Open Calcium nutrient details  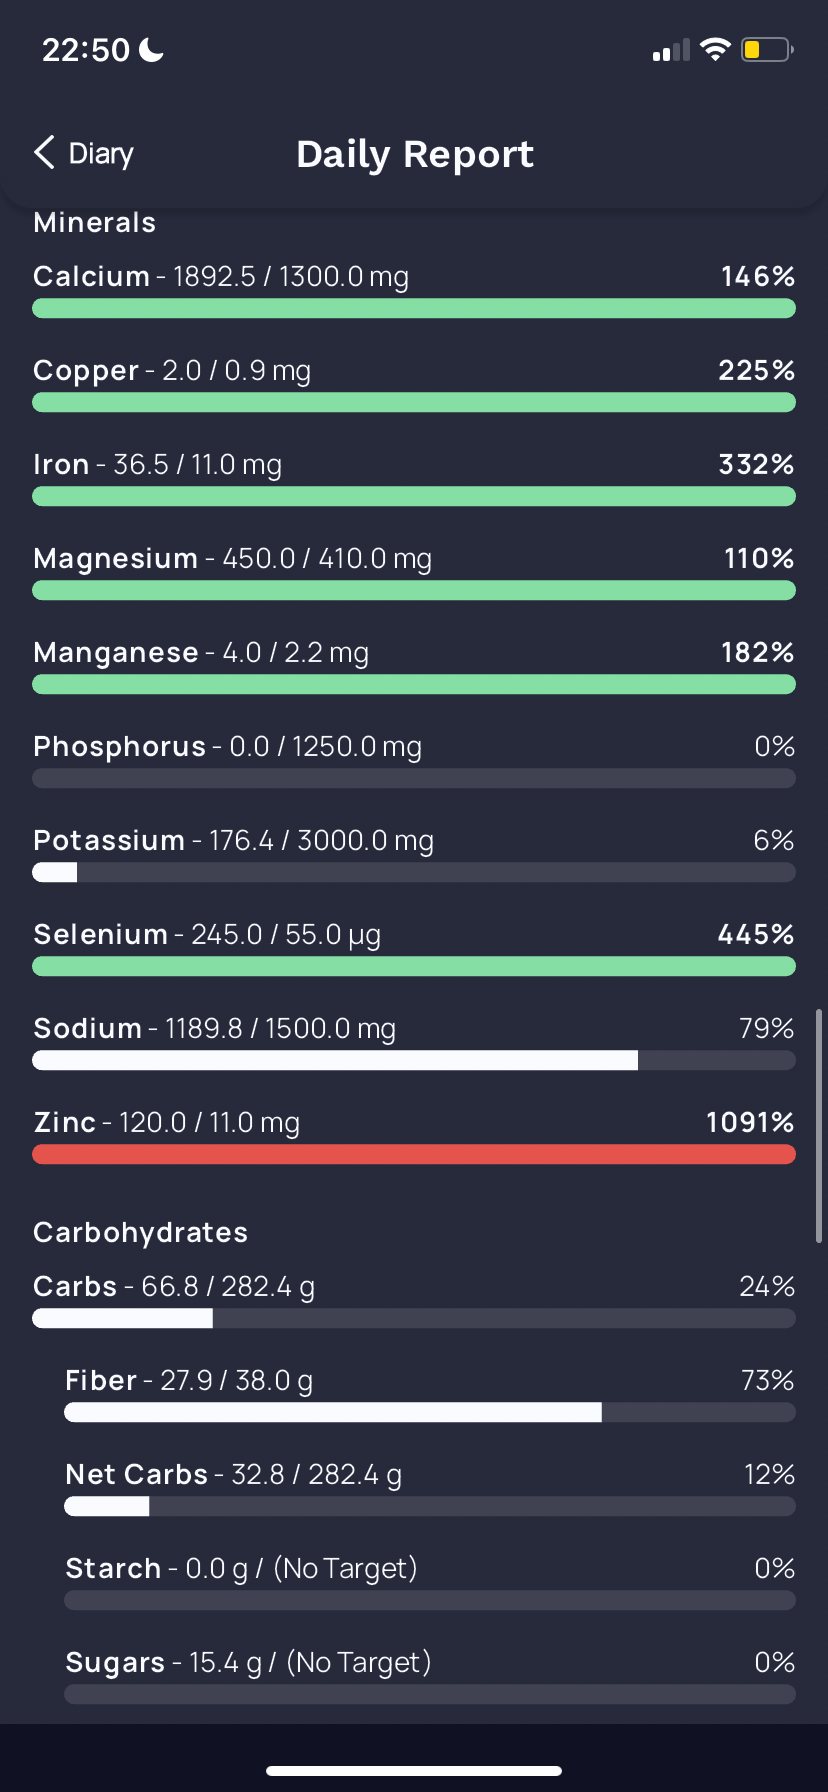coord(414,290)
